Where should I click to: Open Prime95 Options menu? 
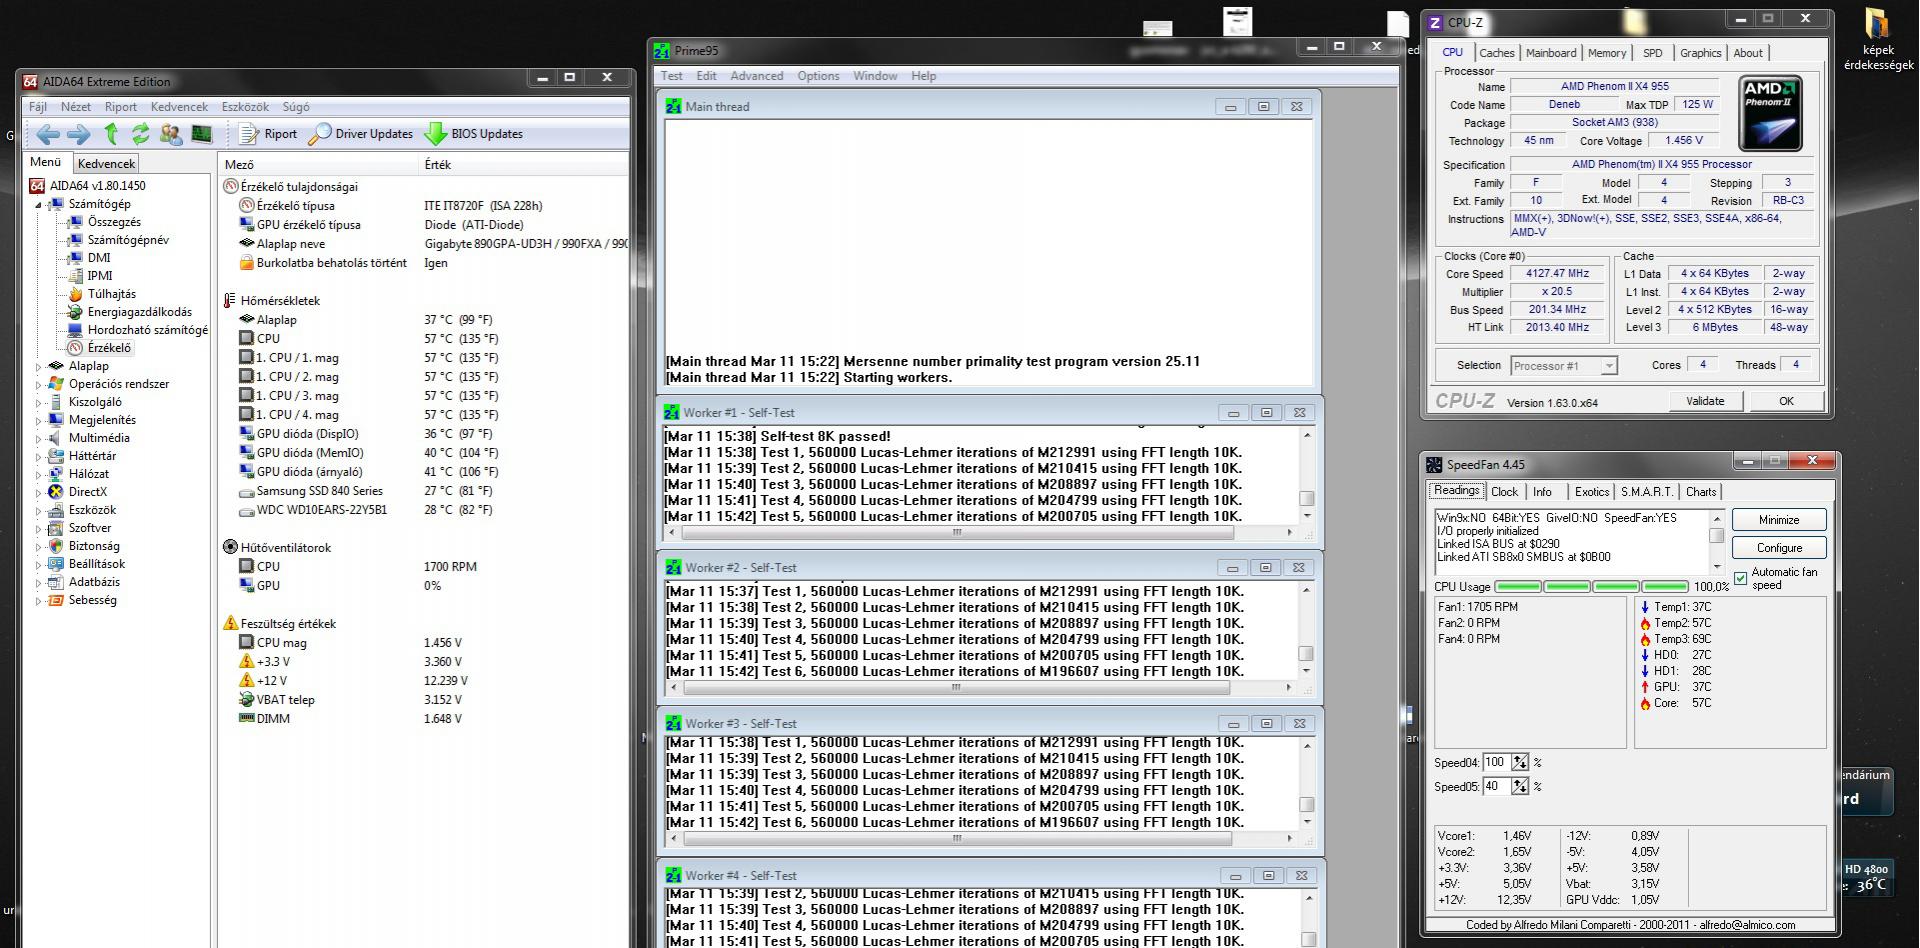818,76
